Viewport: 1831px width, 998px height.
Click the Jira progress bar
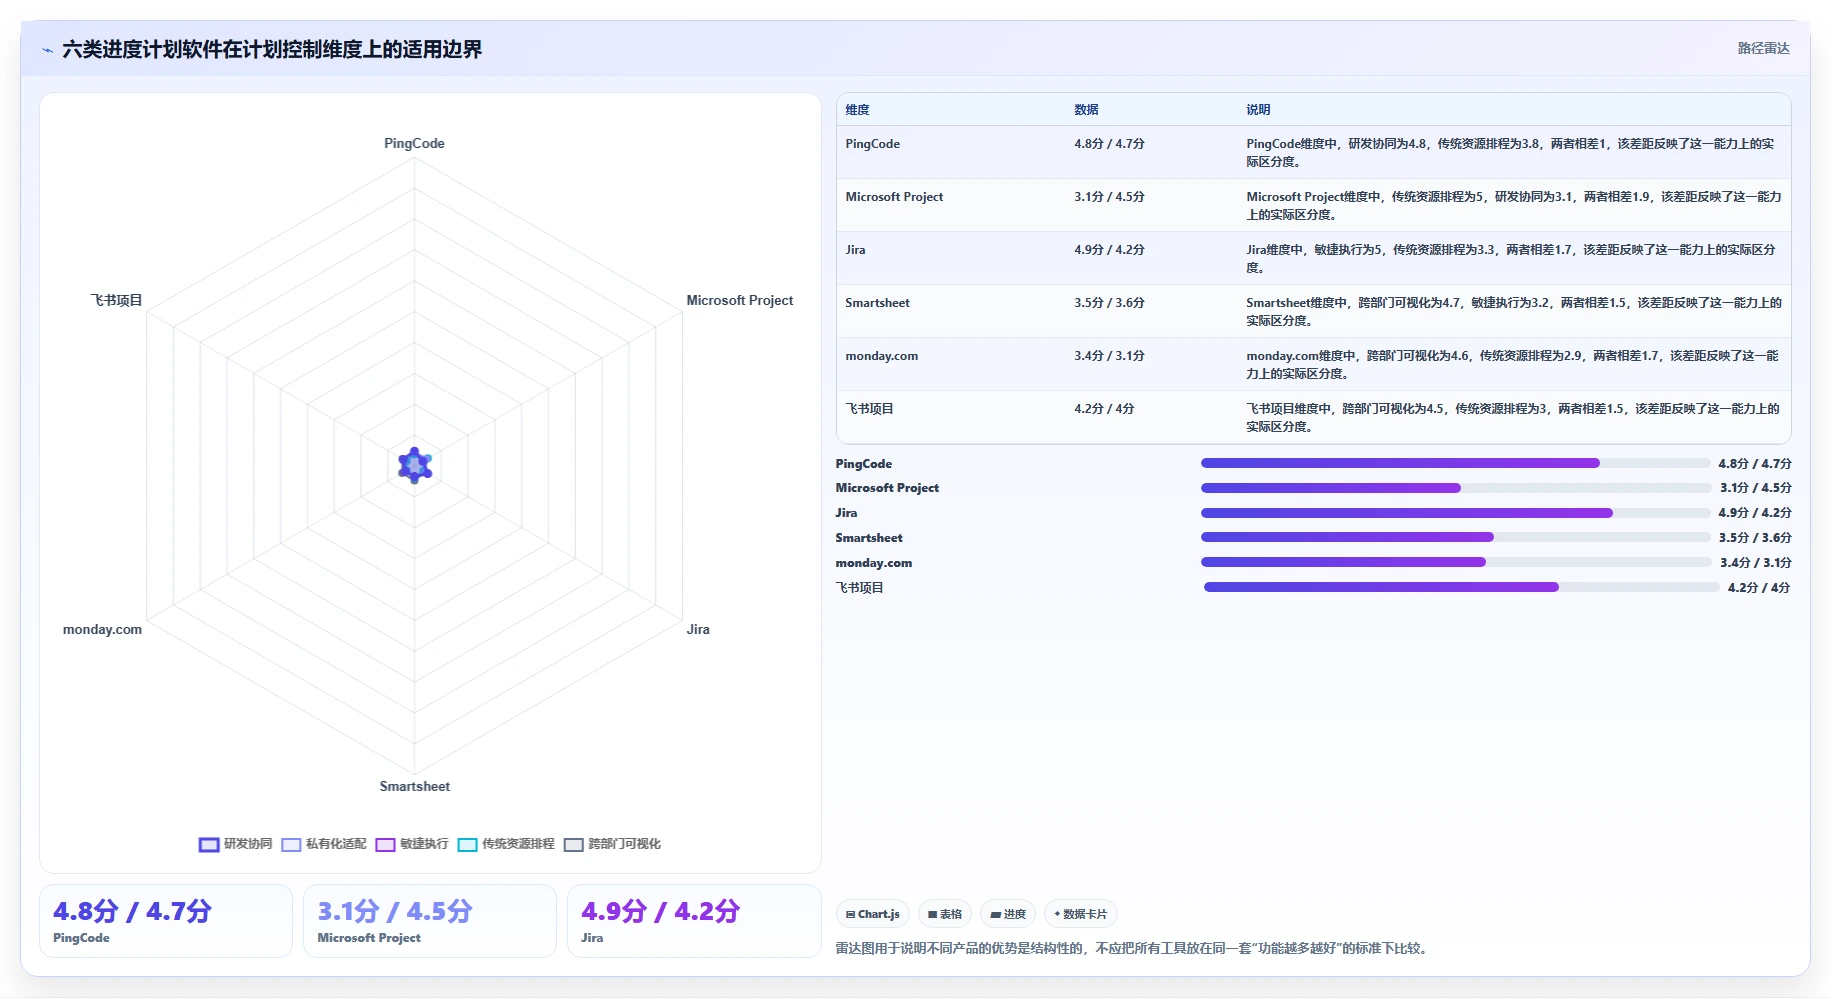[1455, 513]
